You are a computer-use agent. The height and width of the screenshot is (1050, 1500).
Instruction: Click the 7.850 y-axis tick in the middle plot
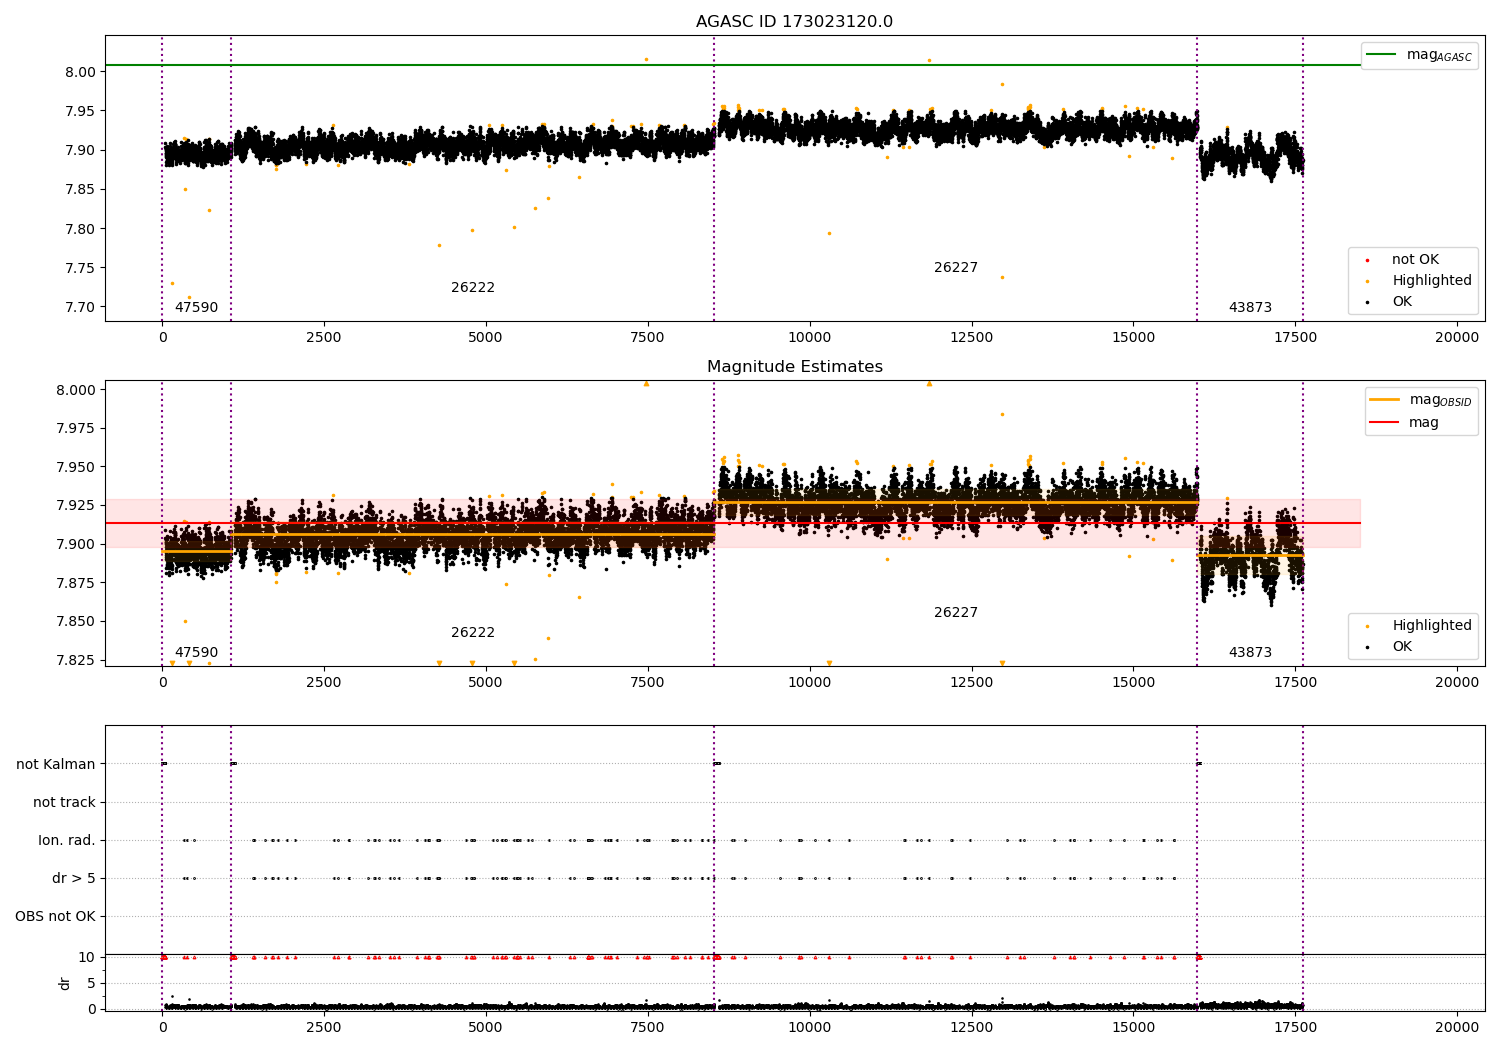pyautogui.click(x=76, y=621)
